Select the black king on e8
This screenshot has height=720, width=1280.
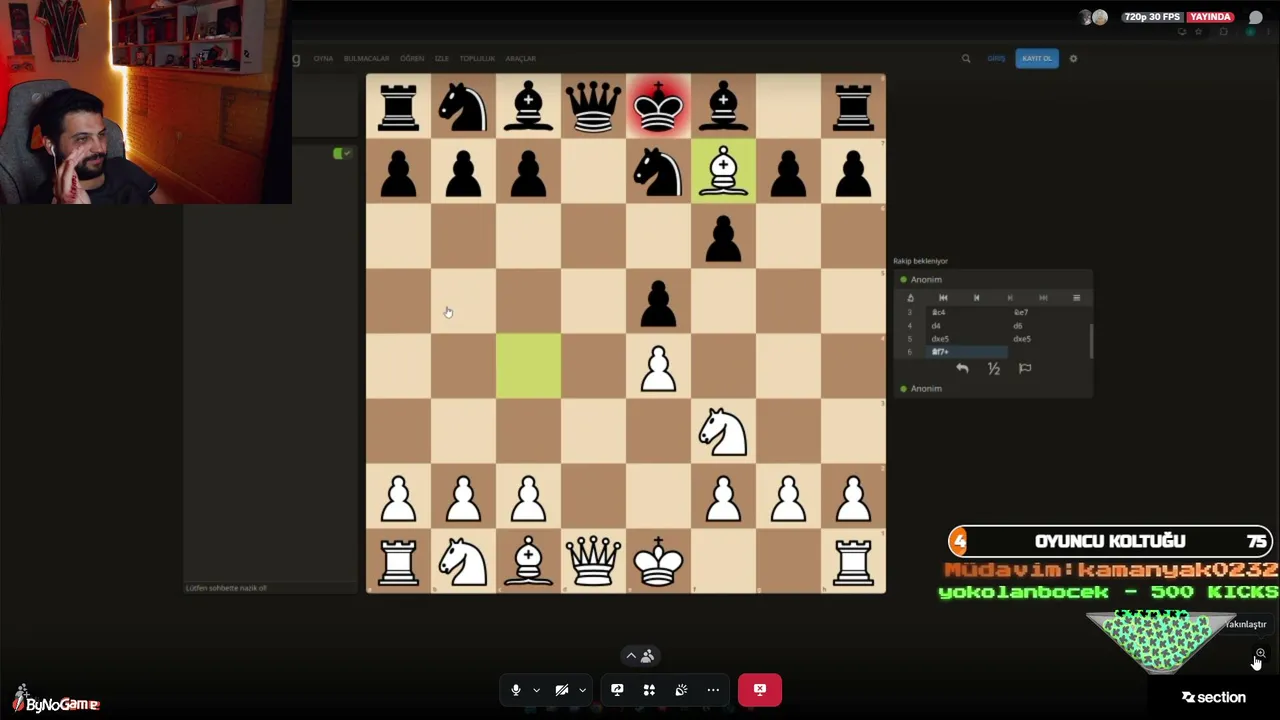tap(658, 106)
